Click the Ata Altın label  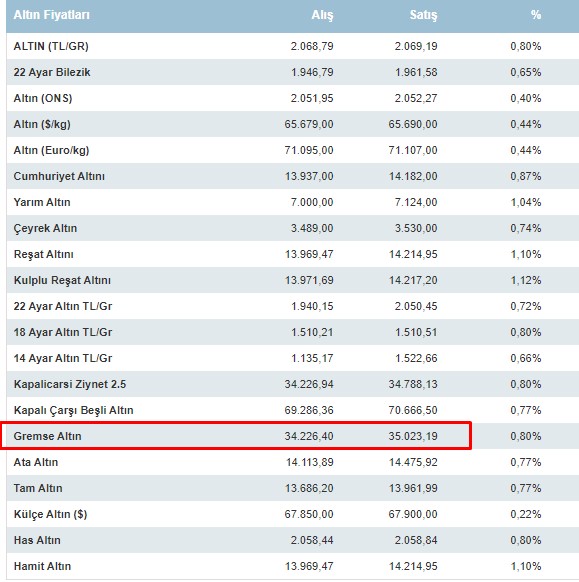pos(36,462)
